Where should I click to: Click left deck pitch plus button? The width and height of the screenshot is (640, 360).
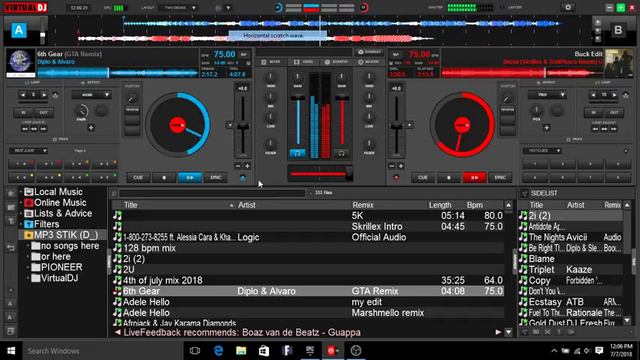click(247, 166)
